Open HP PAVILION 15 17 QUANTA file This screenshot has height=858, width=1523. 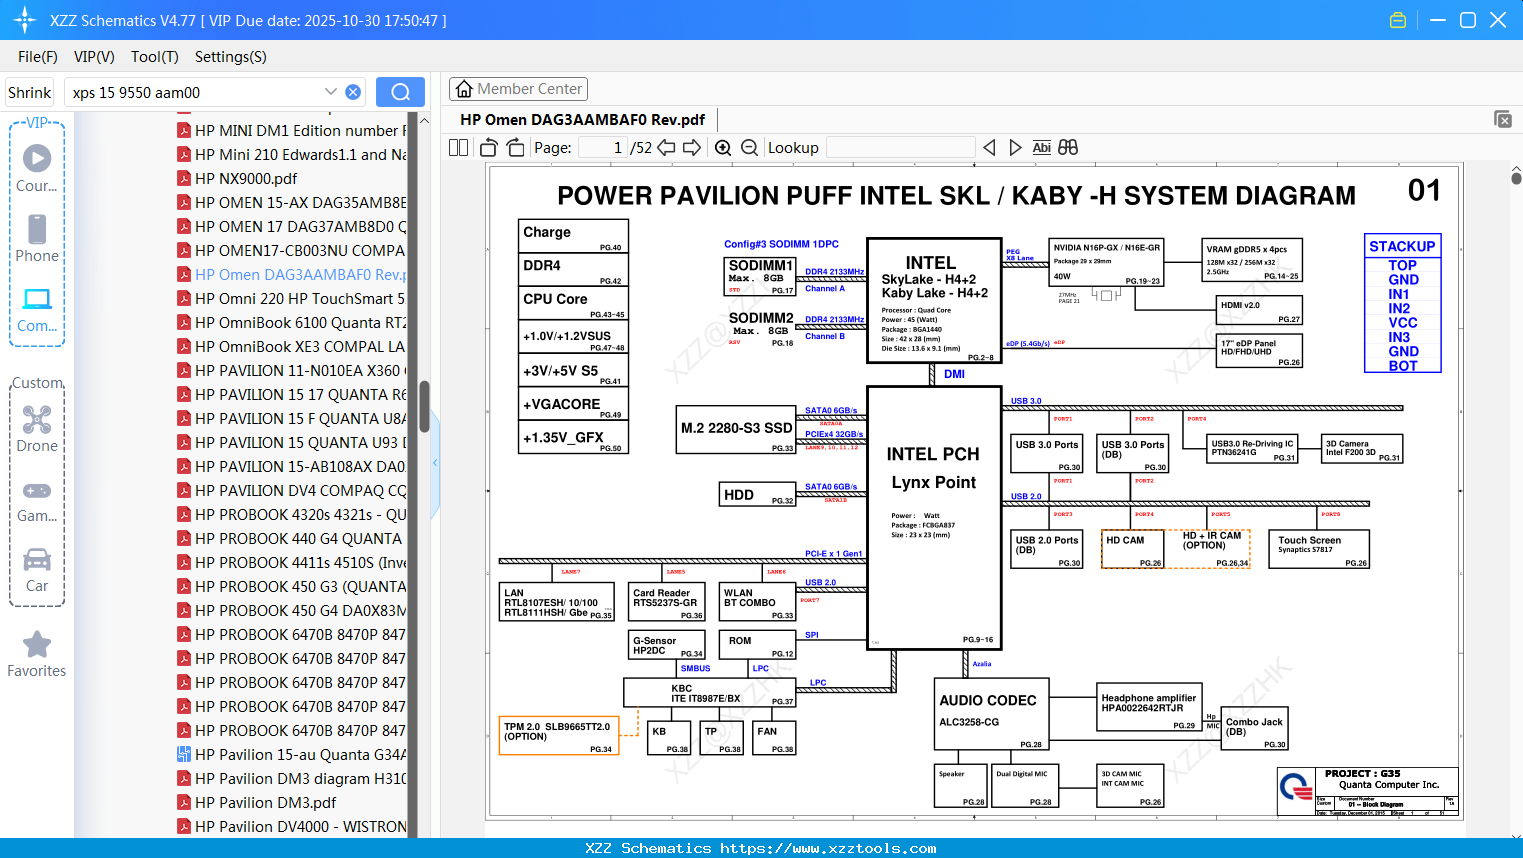[291, 394]
